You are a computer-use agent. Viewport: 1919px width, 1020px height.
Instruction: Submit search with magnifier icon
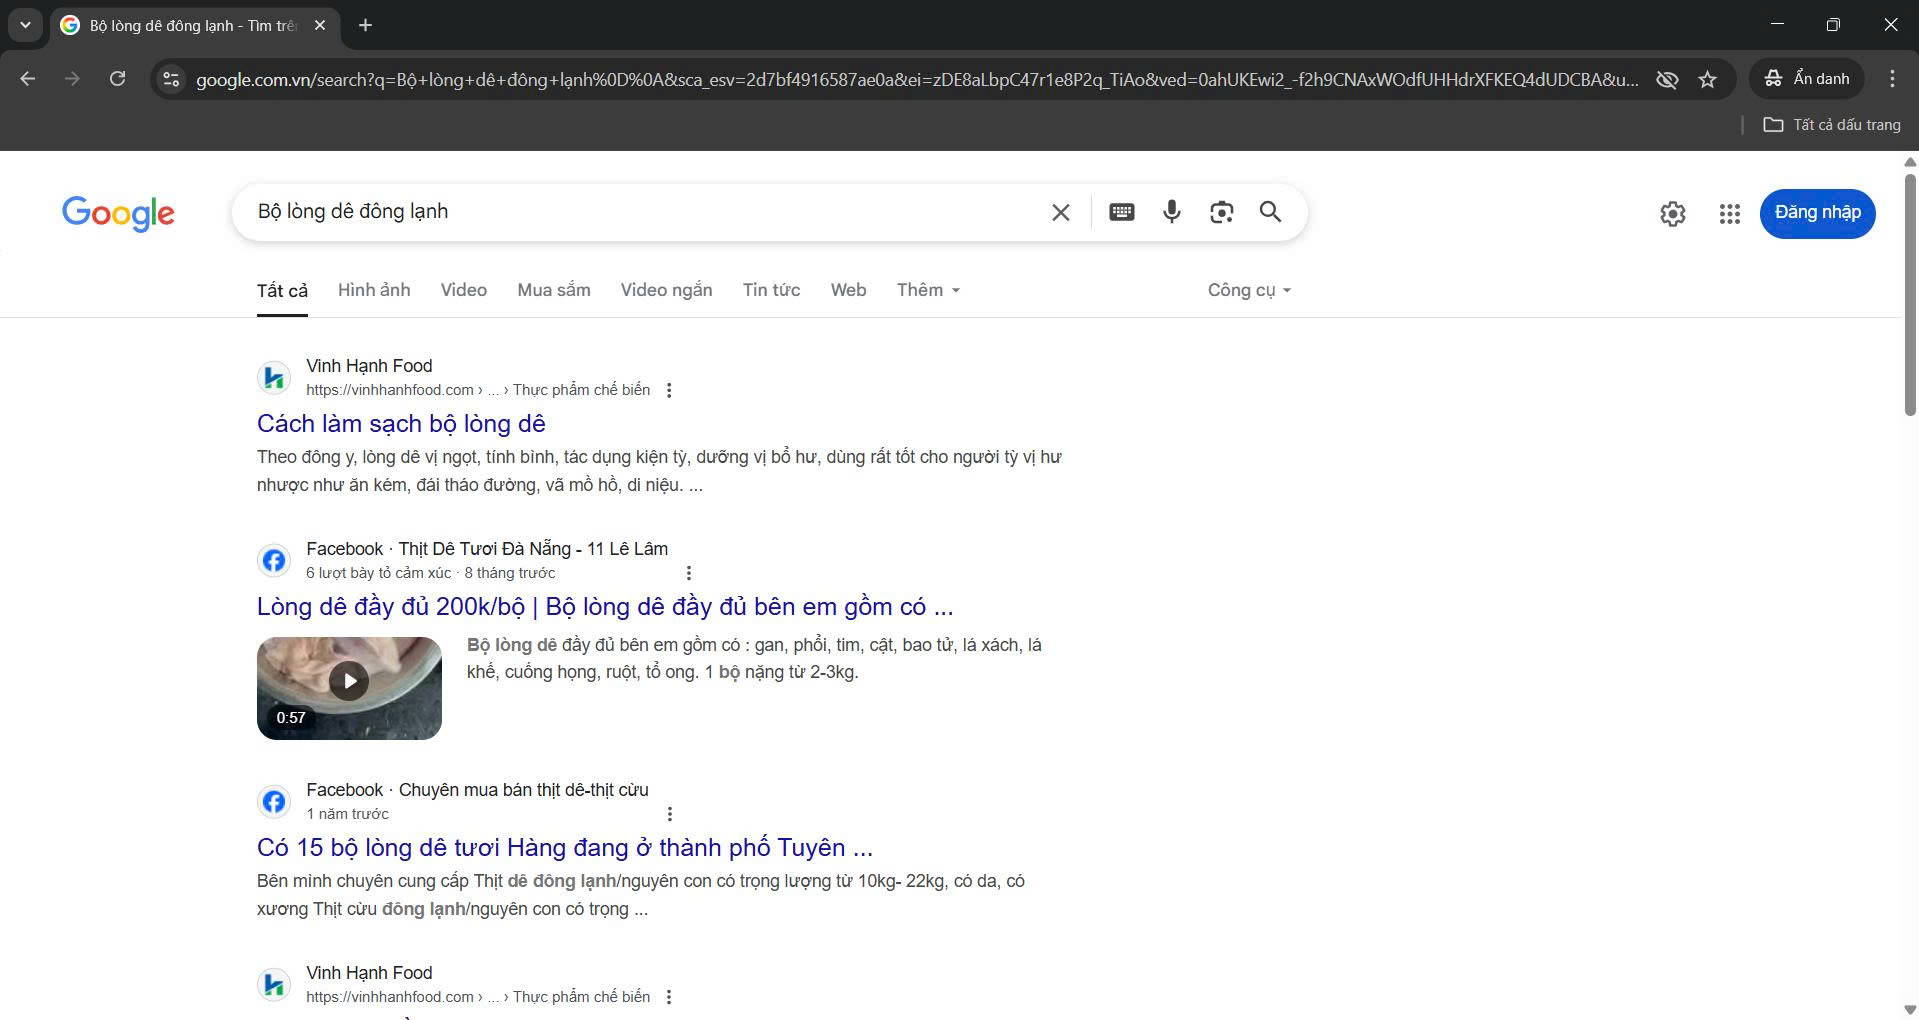1270,212
